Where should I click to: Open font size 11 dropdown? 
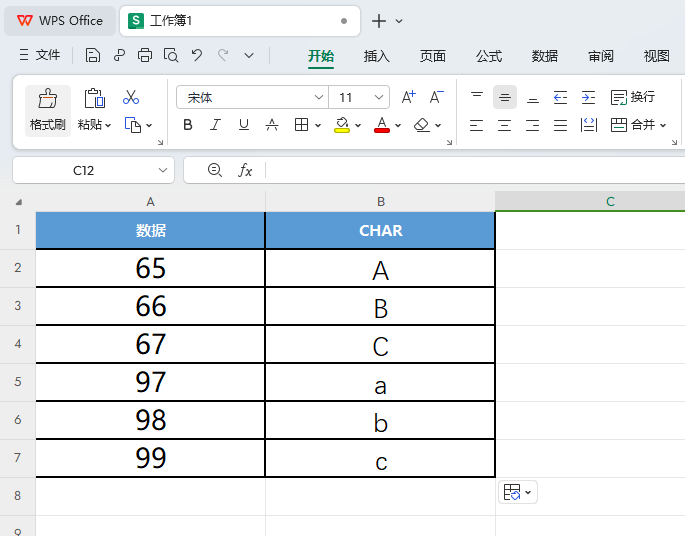[x=379, y=97]
